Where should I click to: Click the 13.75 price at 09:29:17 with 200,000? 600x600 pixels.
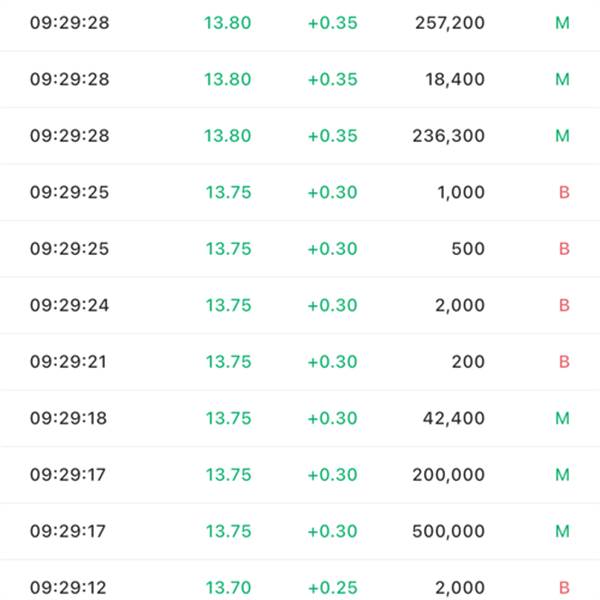[228, 474]
